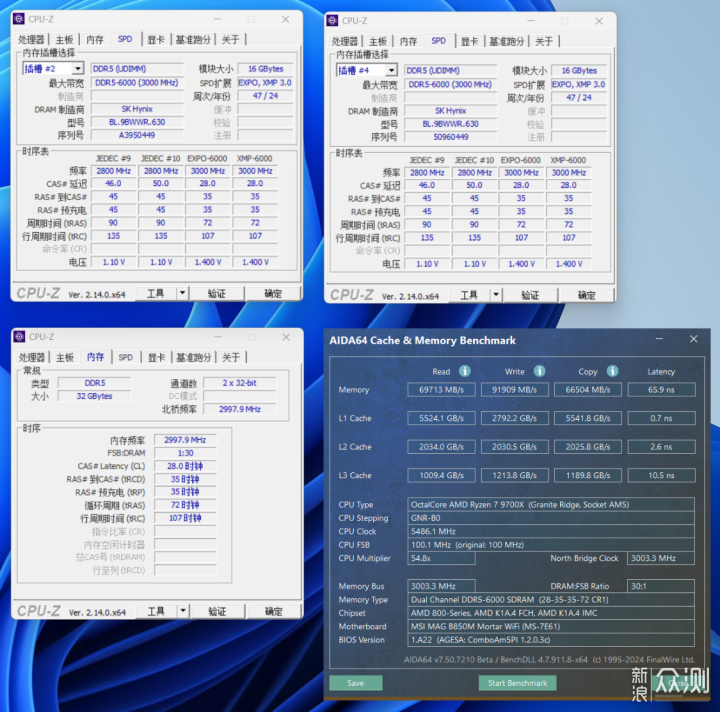Click Memory Latency value 65.9 ns
Image resolution: width=720 pixels, height=712 pixels.
click(661, 390)
